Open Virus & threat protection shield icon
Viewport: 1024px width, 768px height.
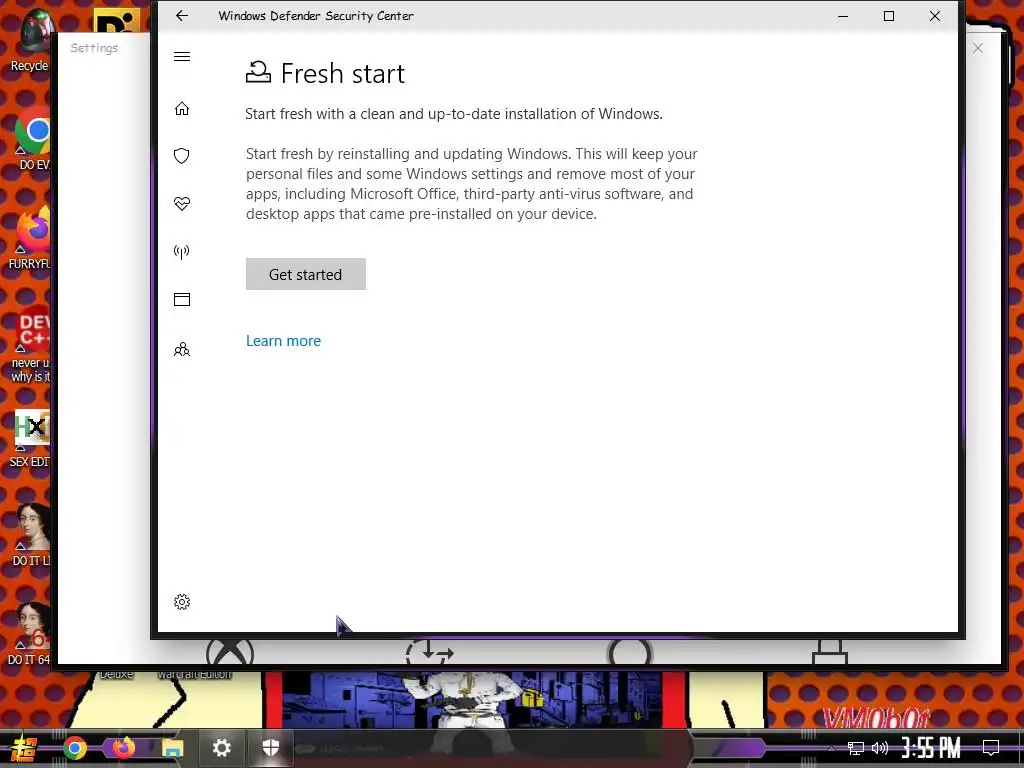pyautogui.click(x=182, y=155)
